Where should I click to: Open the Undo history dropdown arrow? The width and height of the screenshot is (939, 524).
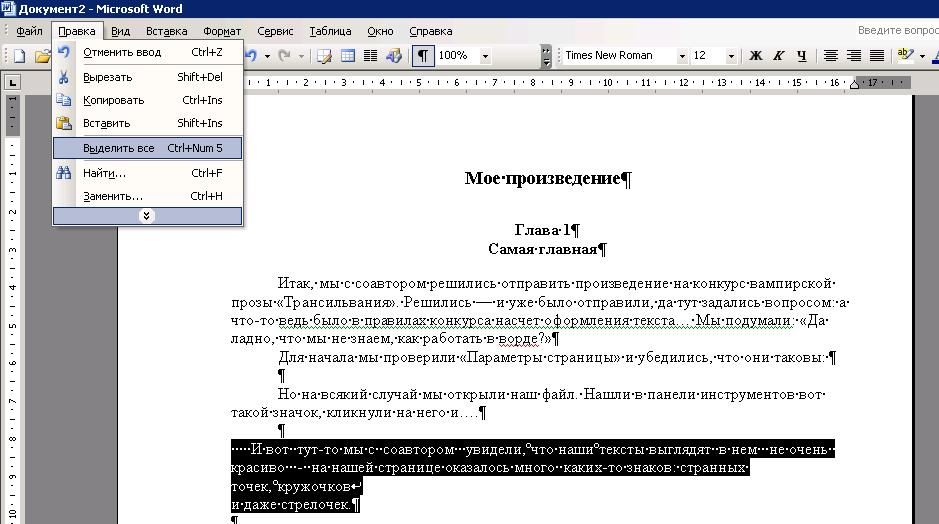267,56
